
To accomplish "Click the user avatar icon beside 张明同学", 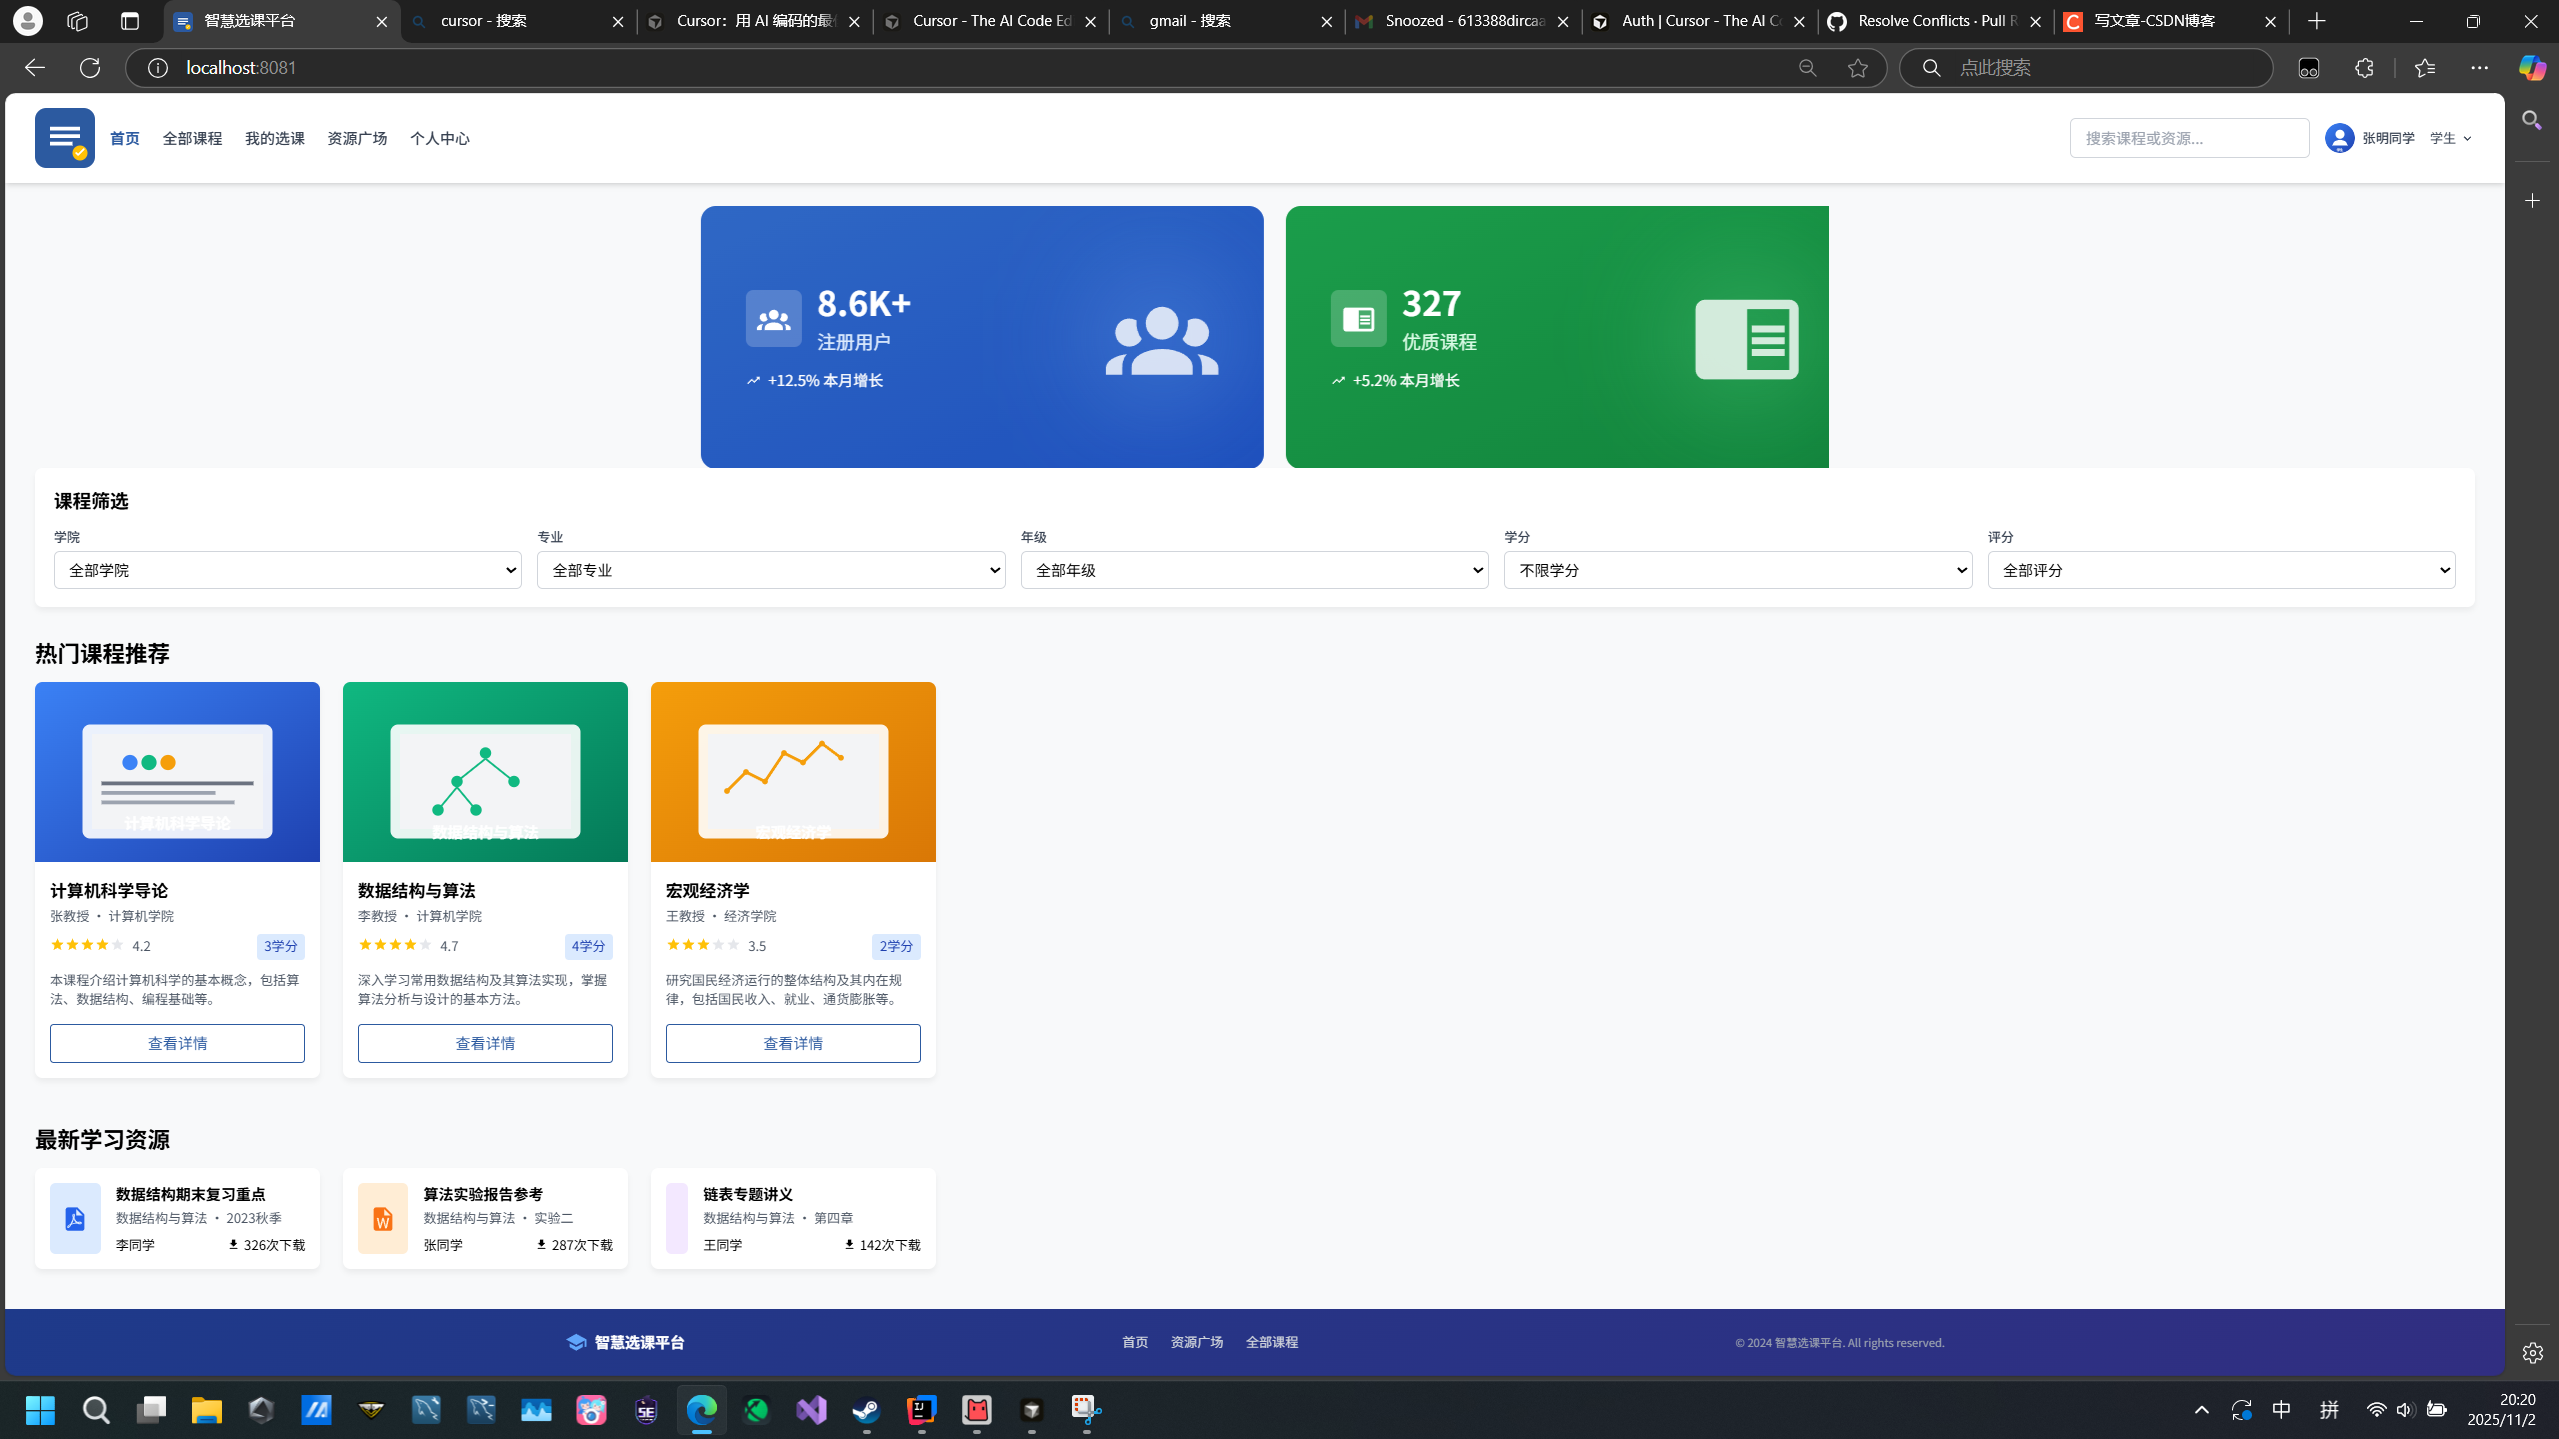I will coord(2339,138).
